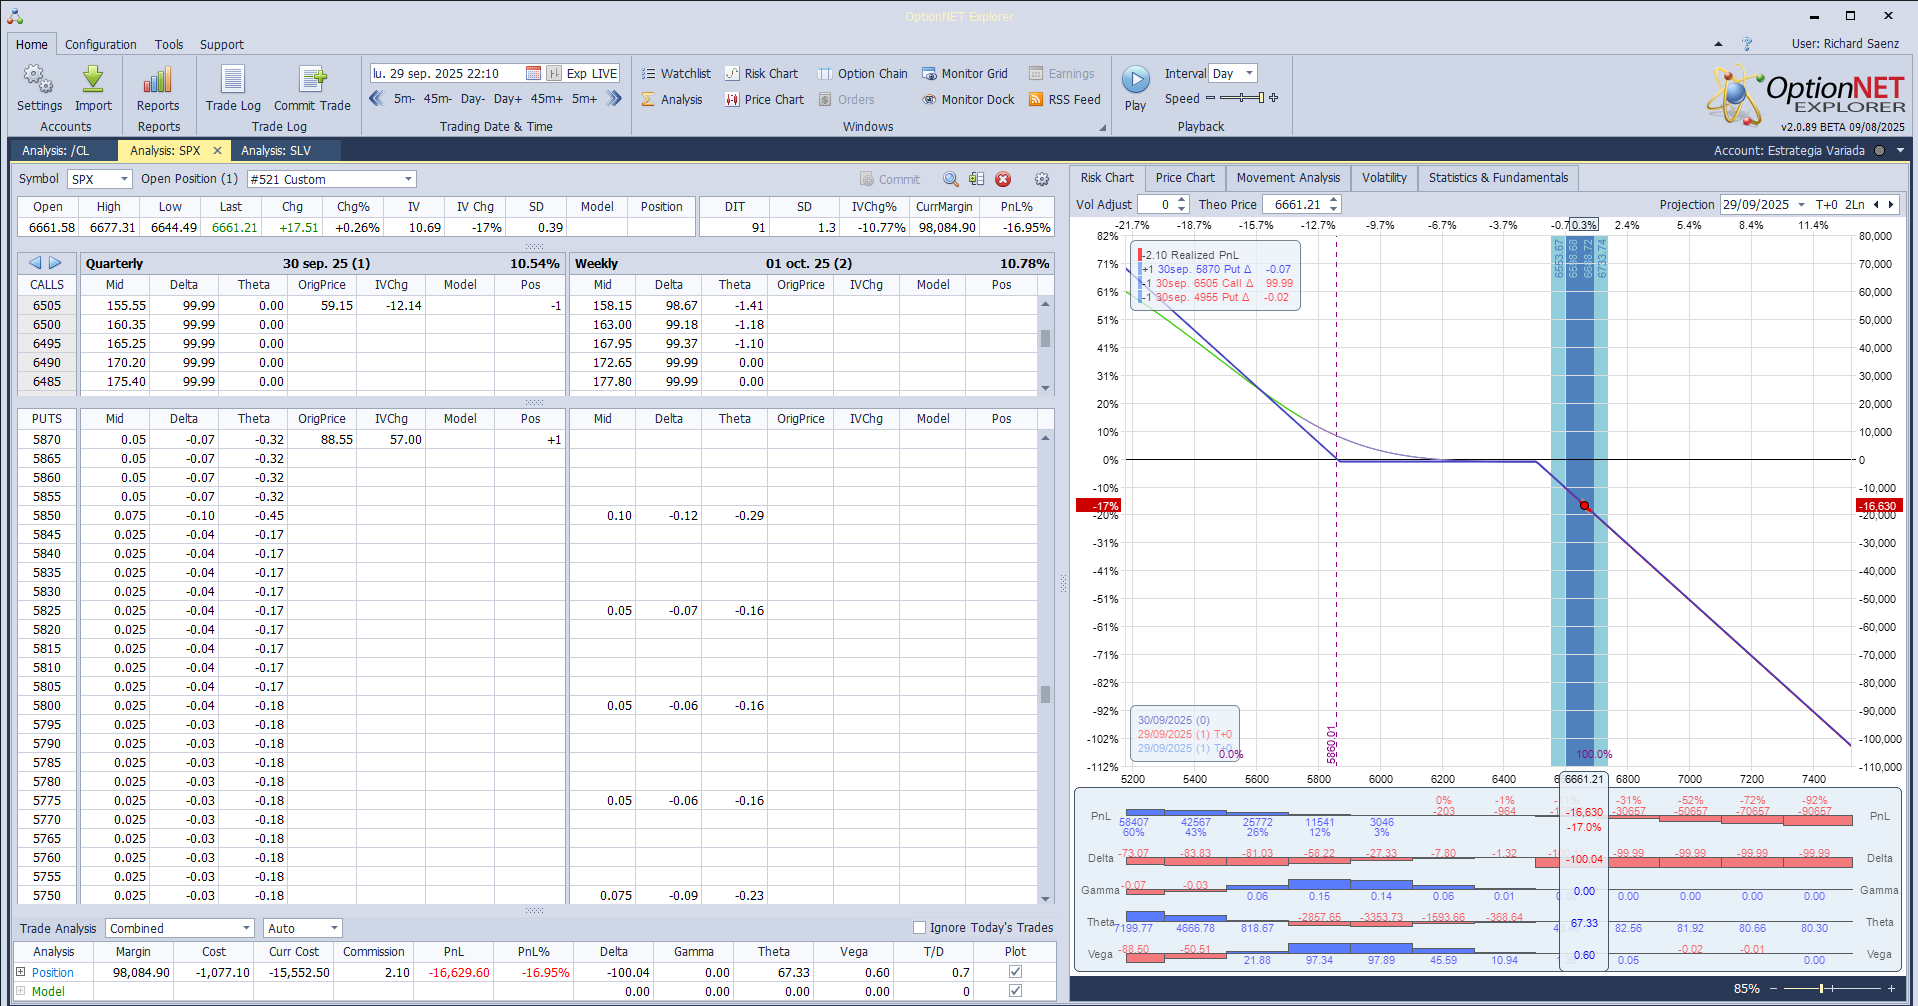Image resolution: width=1918 pixels, height=1006 pixels.
Task: Uncheck the Plot box for the Position row
Action: pyautogui.click(x=1015, y=971)
